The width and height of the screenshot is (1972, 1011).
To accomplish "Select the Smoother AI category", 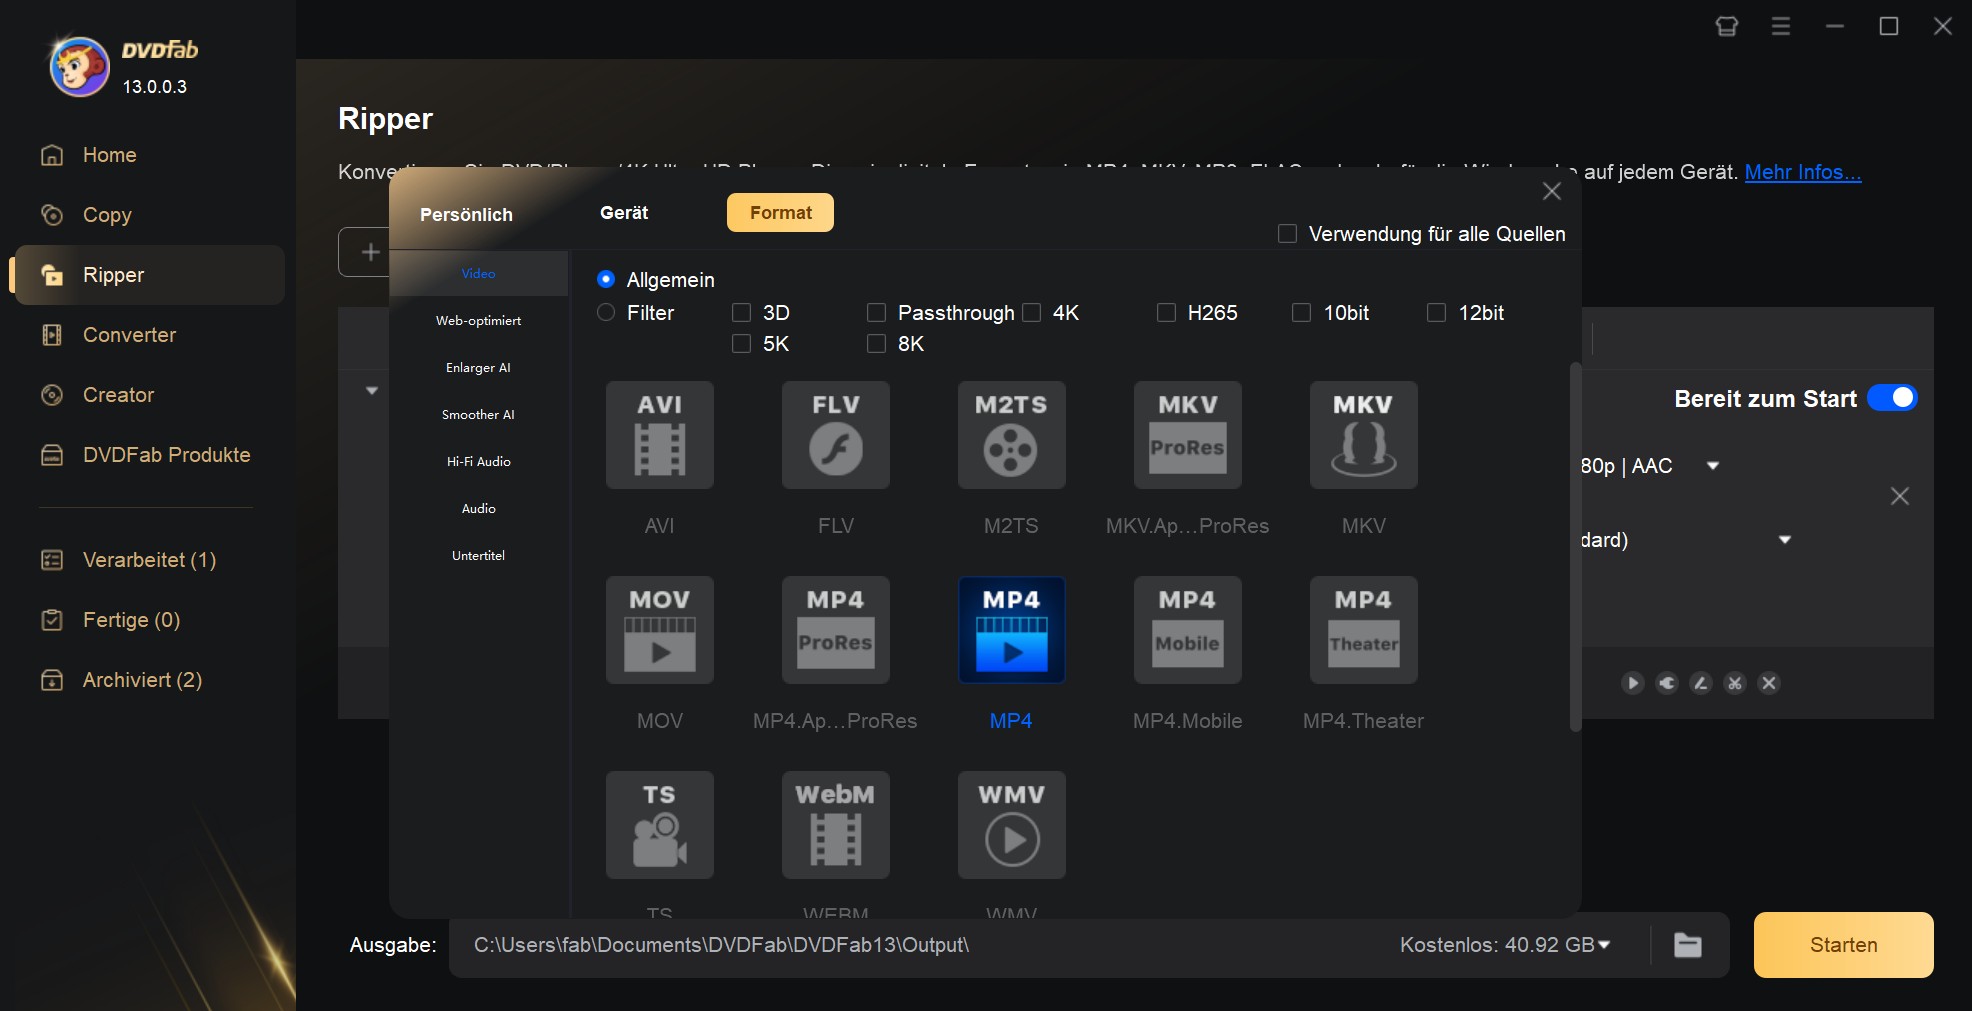I will [x=478, y=415].
